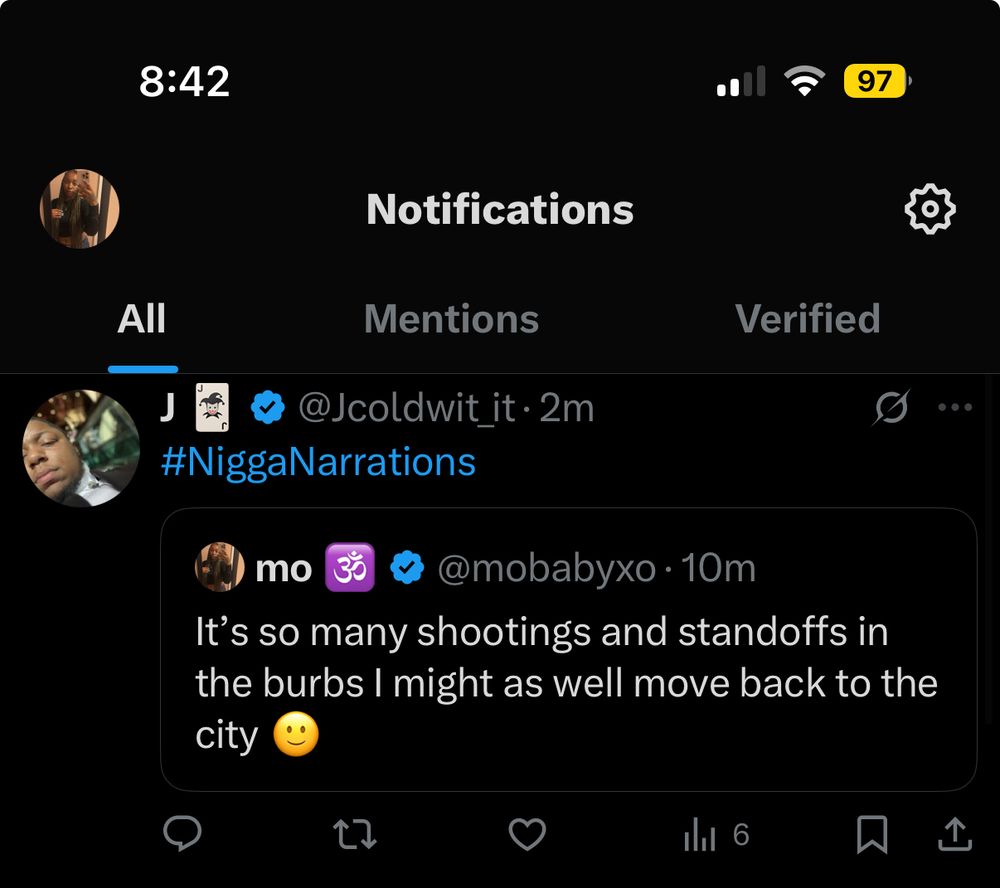Share the post via upload arrow icon
The width and height of the screenshot is (1000, 888).
pyautogui.click(x=955, y=834)
